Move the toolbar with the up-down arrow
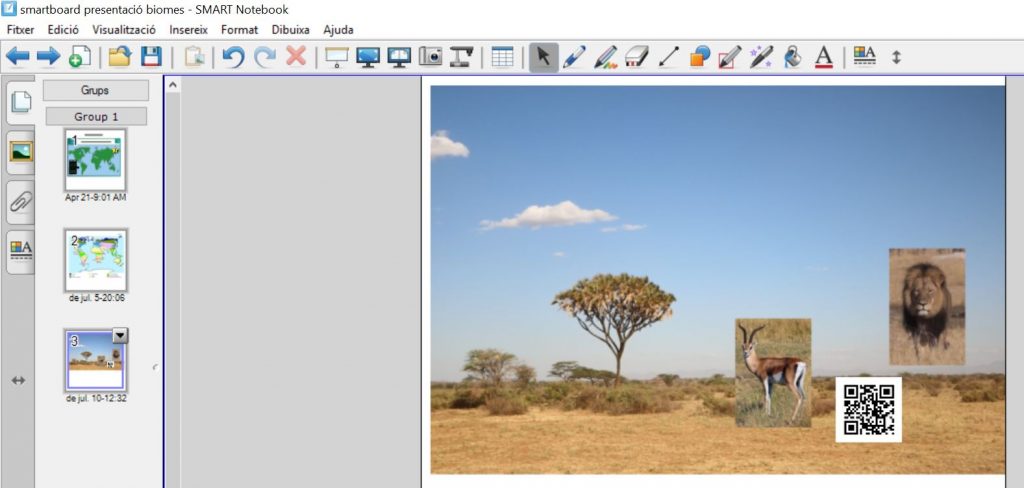The width and height of the screenshot is (1024, 488). pyautogui.click(x=896, y=57)
